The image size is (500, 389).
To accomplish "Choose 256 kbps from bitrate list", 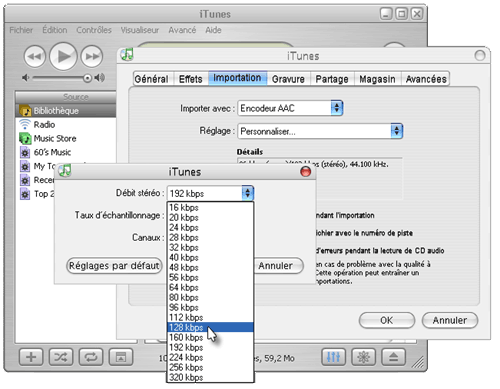I will pos(210,367).
